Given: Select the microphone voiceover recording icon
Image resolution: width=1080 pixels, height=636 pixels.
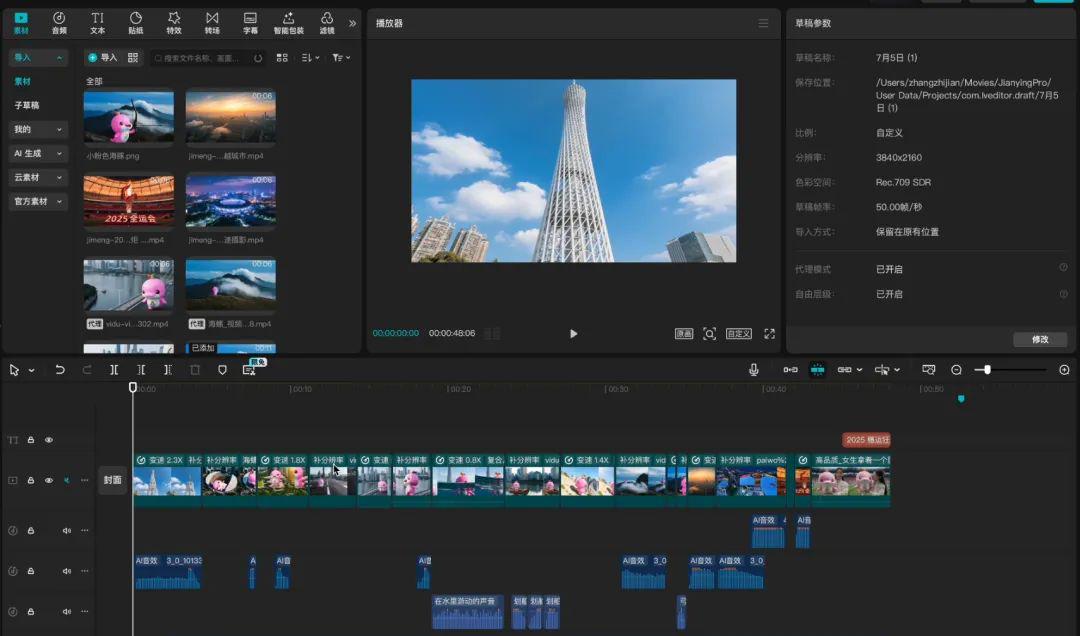Looking at the screenshot, I should tap(754, 369).
